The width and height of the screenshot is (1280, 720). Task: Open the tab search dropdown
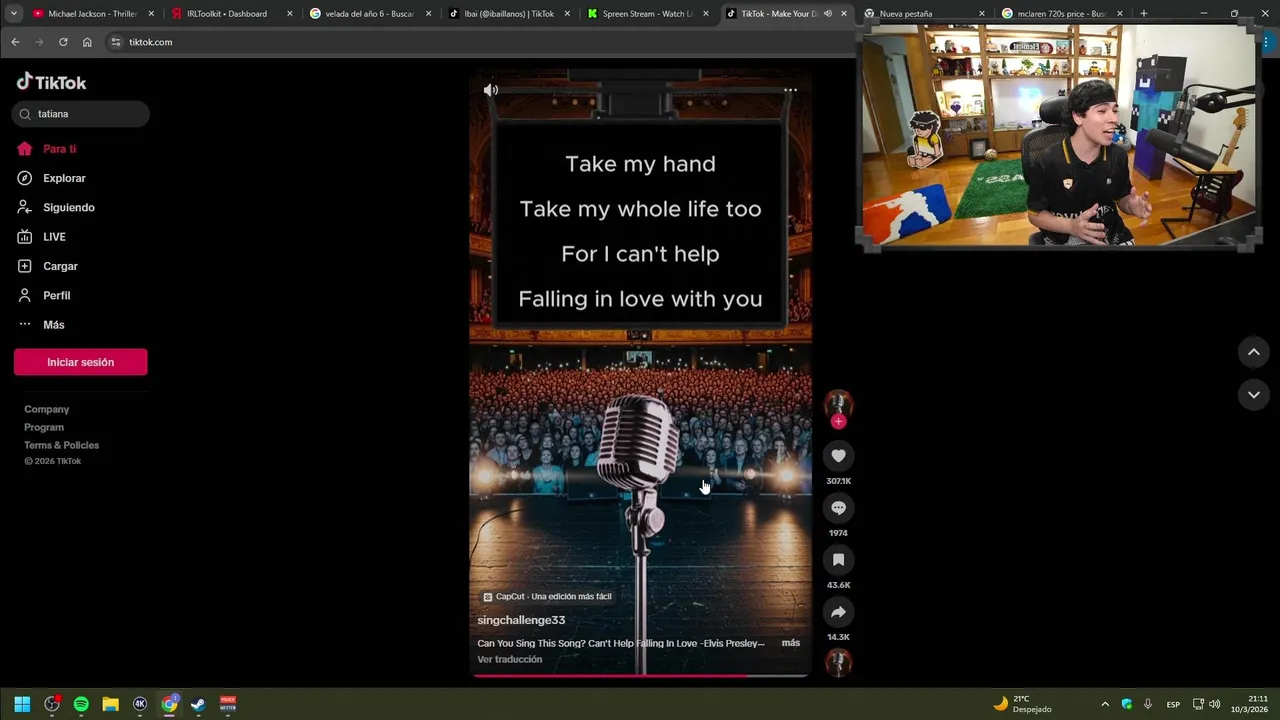click(14, 14)
